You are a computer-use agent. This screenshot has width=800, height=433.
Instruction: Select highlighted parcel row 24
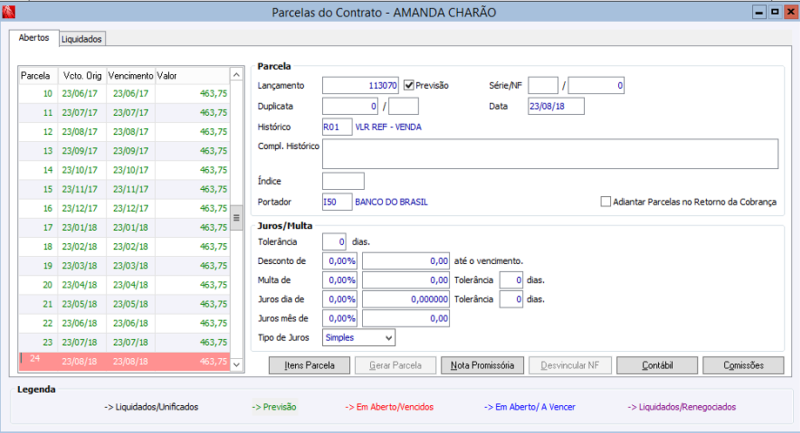click(x=124, y=361)
